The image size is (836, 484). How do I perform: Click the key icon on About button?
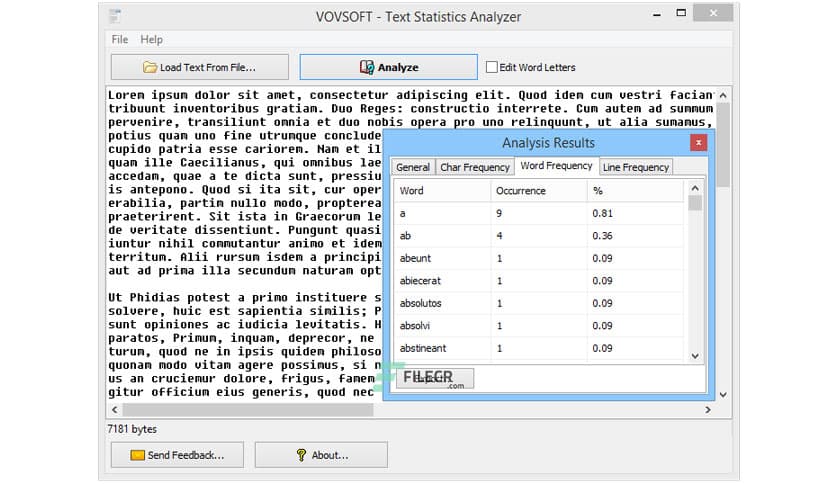pos(301,455)
